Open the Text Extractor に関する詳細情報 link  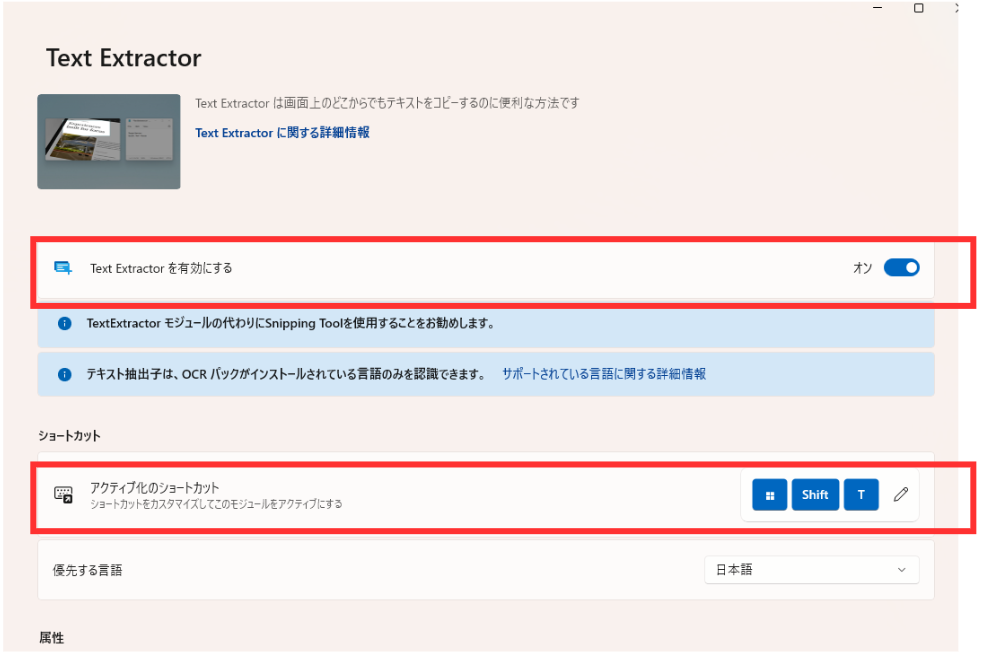coord(283,133)
